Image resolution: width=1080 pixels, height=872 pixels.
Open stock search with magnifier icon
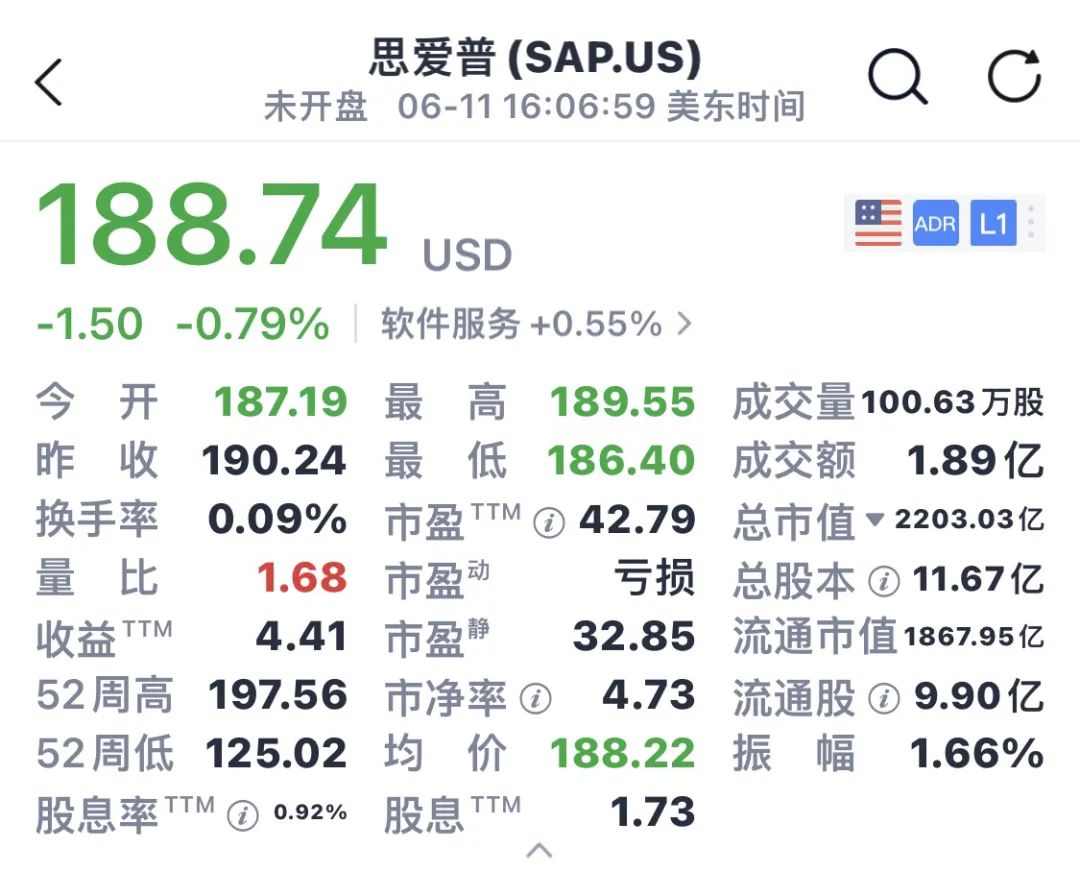(897, 78)
